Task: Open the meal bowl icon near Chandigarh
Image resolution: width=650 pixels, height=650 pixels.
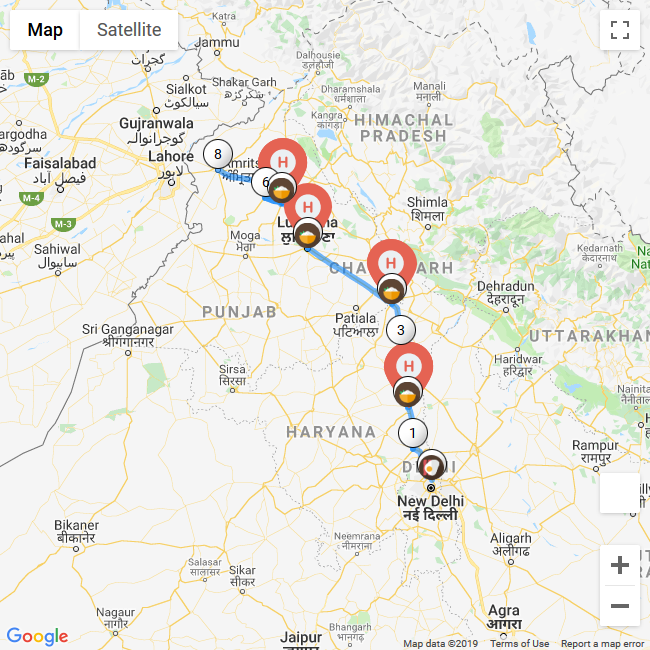Action: pyautogui.click(x=391, y=290)
